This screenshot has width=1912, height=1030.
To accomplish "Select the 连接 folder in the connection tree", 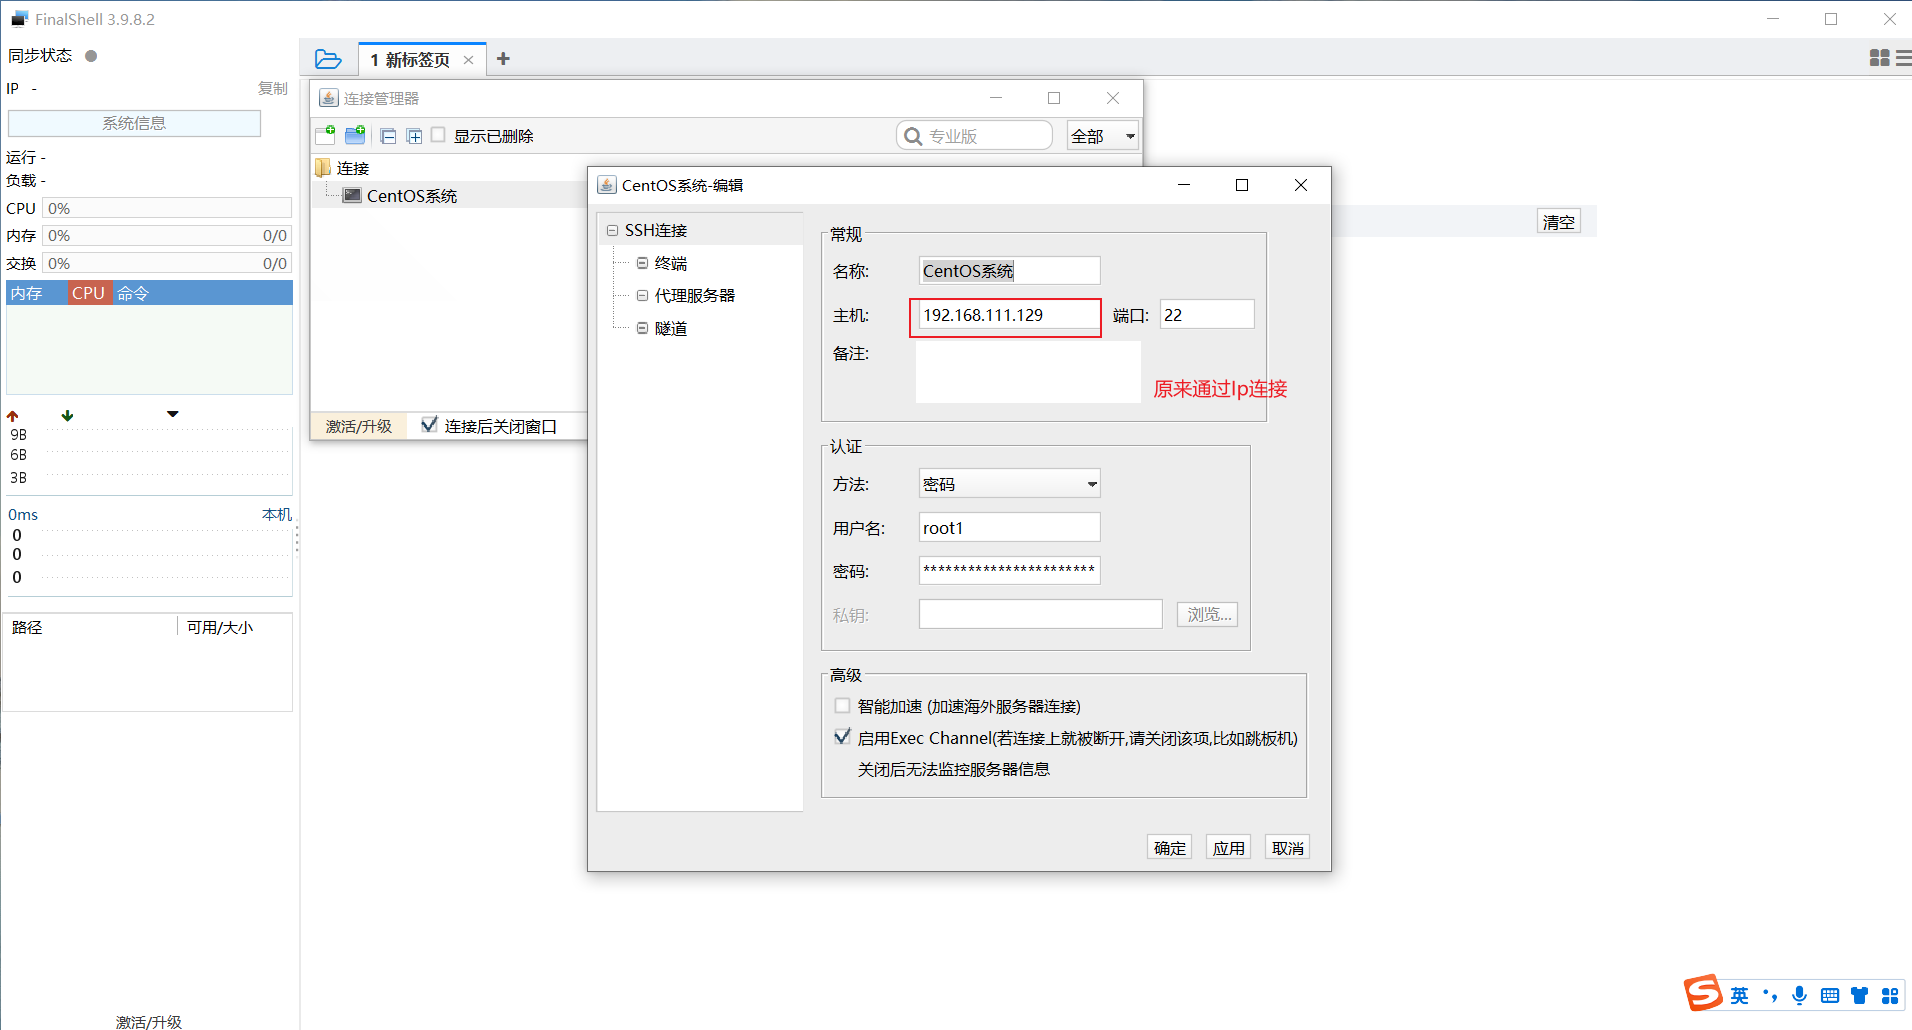I will (x=352, y=168).
